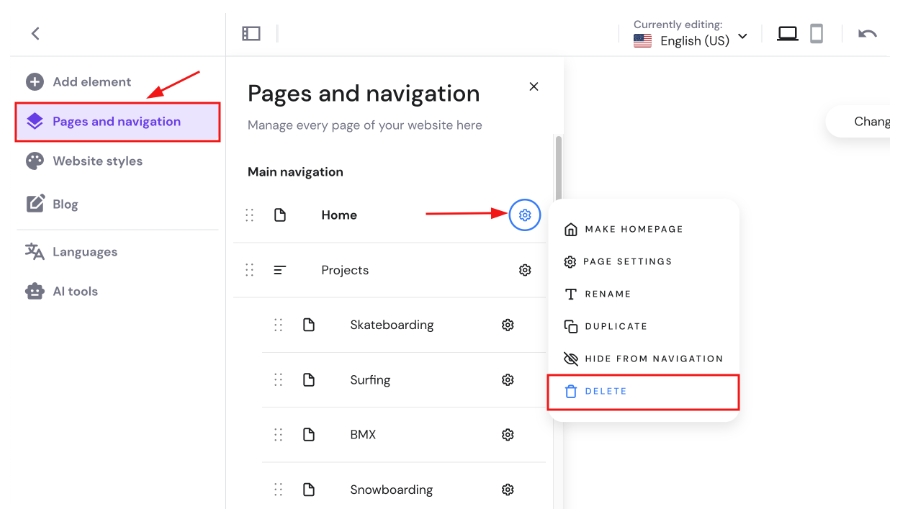Switch to desktop preview icon
The height and width of the screenshot is (529, 924).
pos(787,34)
